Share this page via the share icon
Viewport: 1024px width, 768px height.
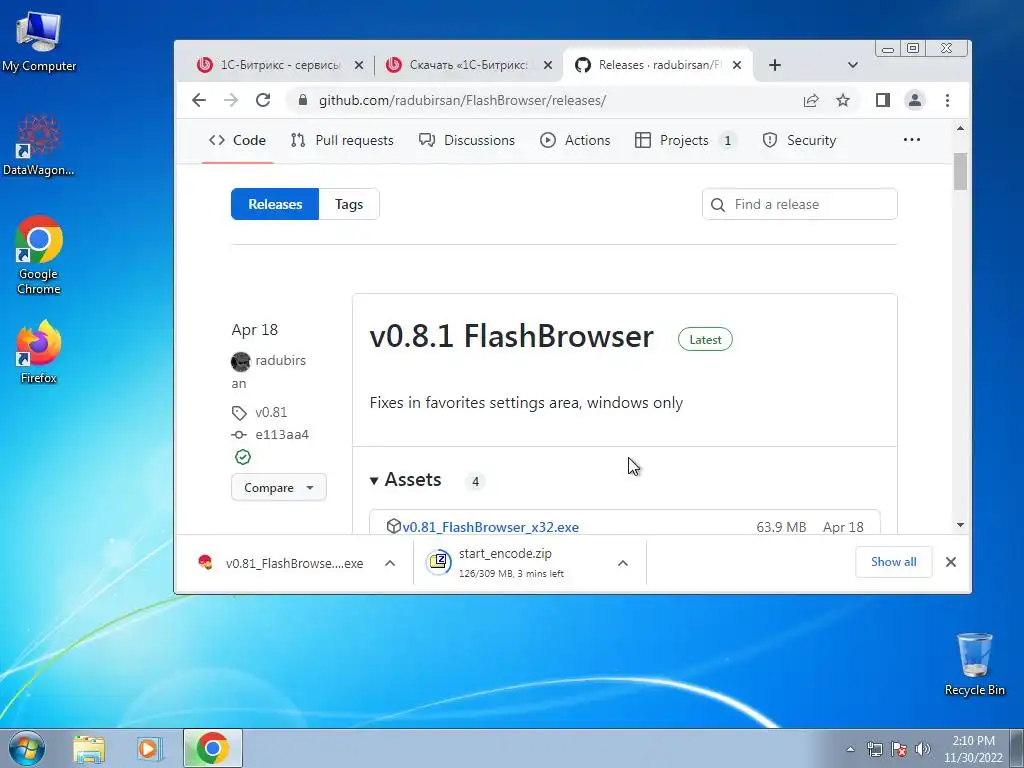[811, 100]
